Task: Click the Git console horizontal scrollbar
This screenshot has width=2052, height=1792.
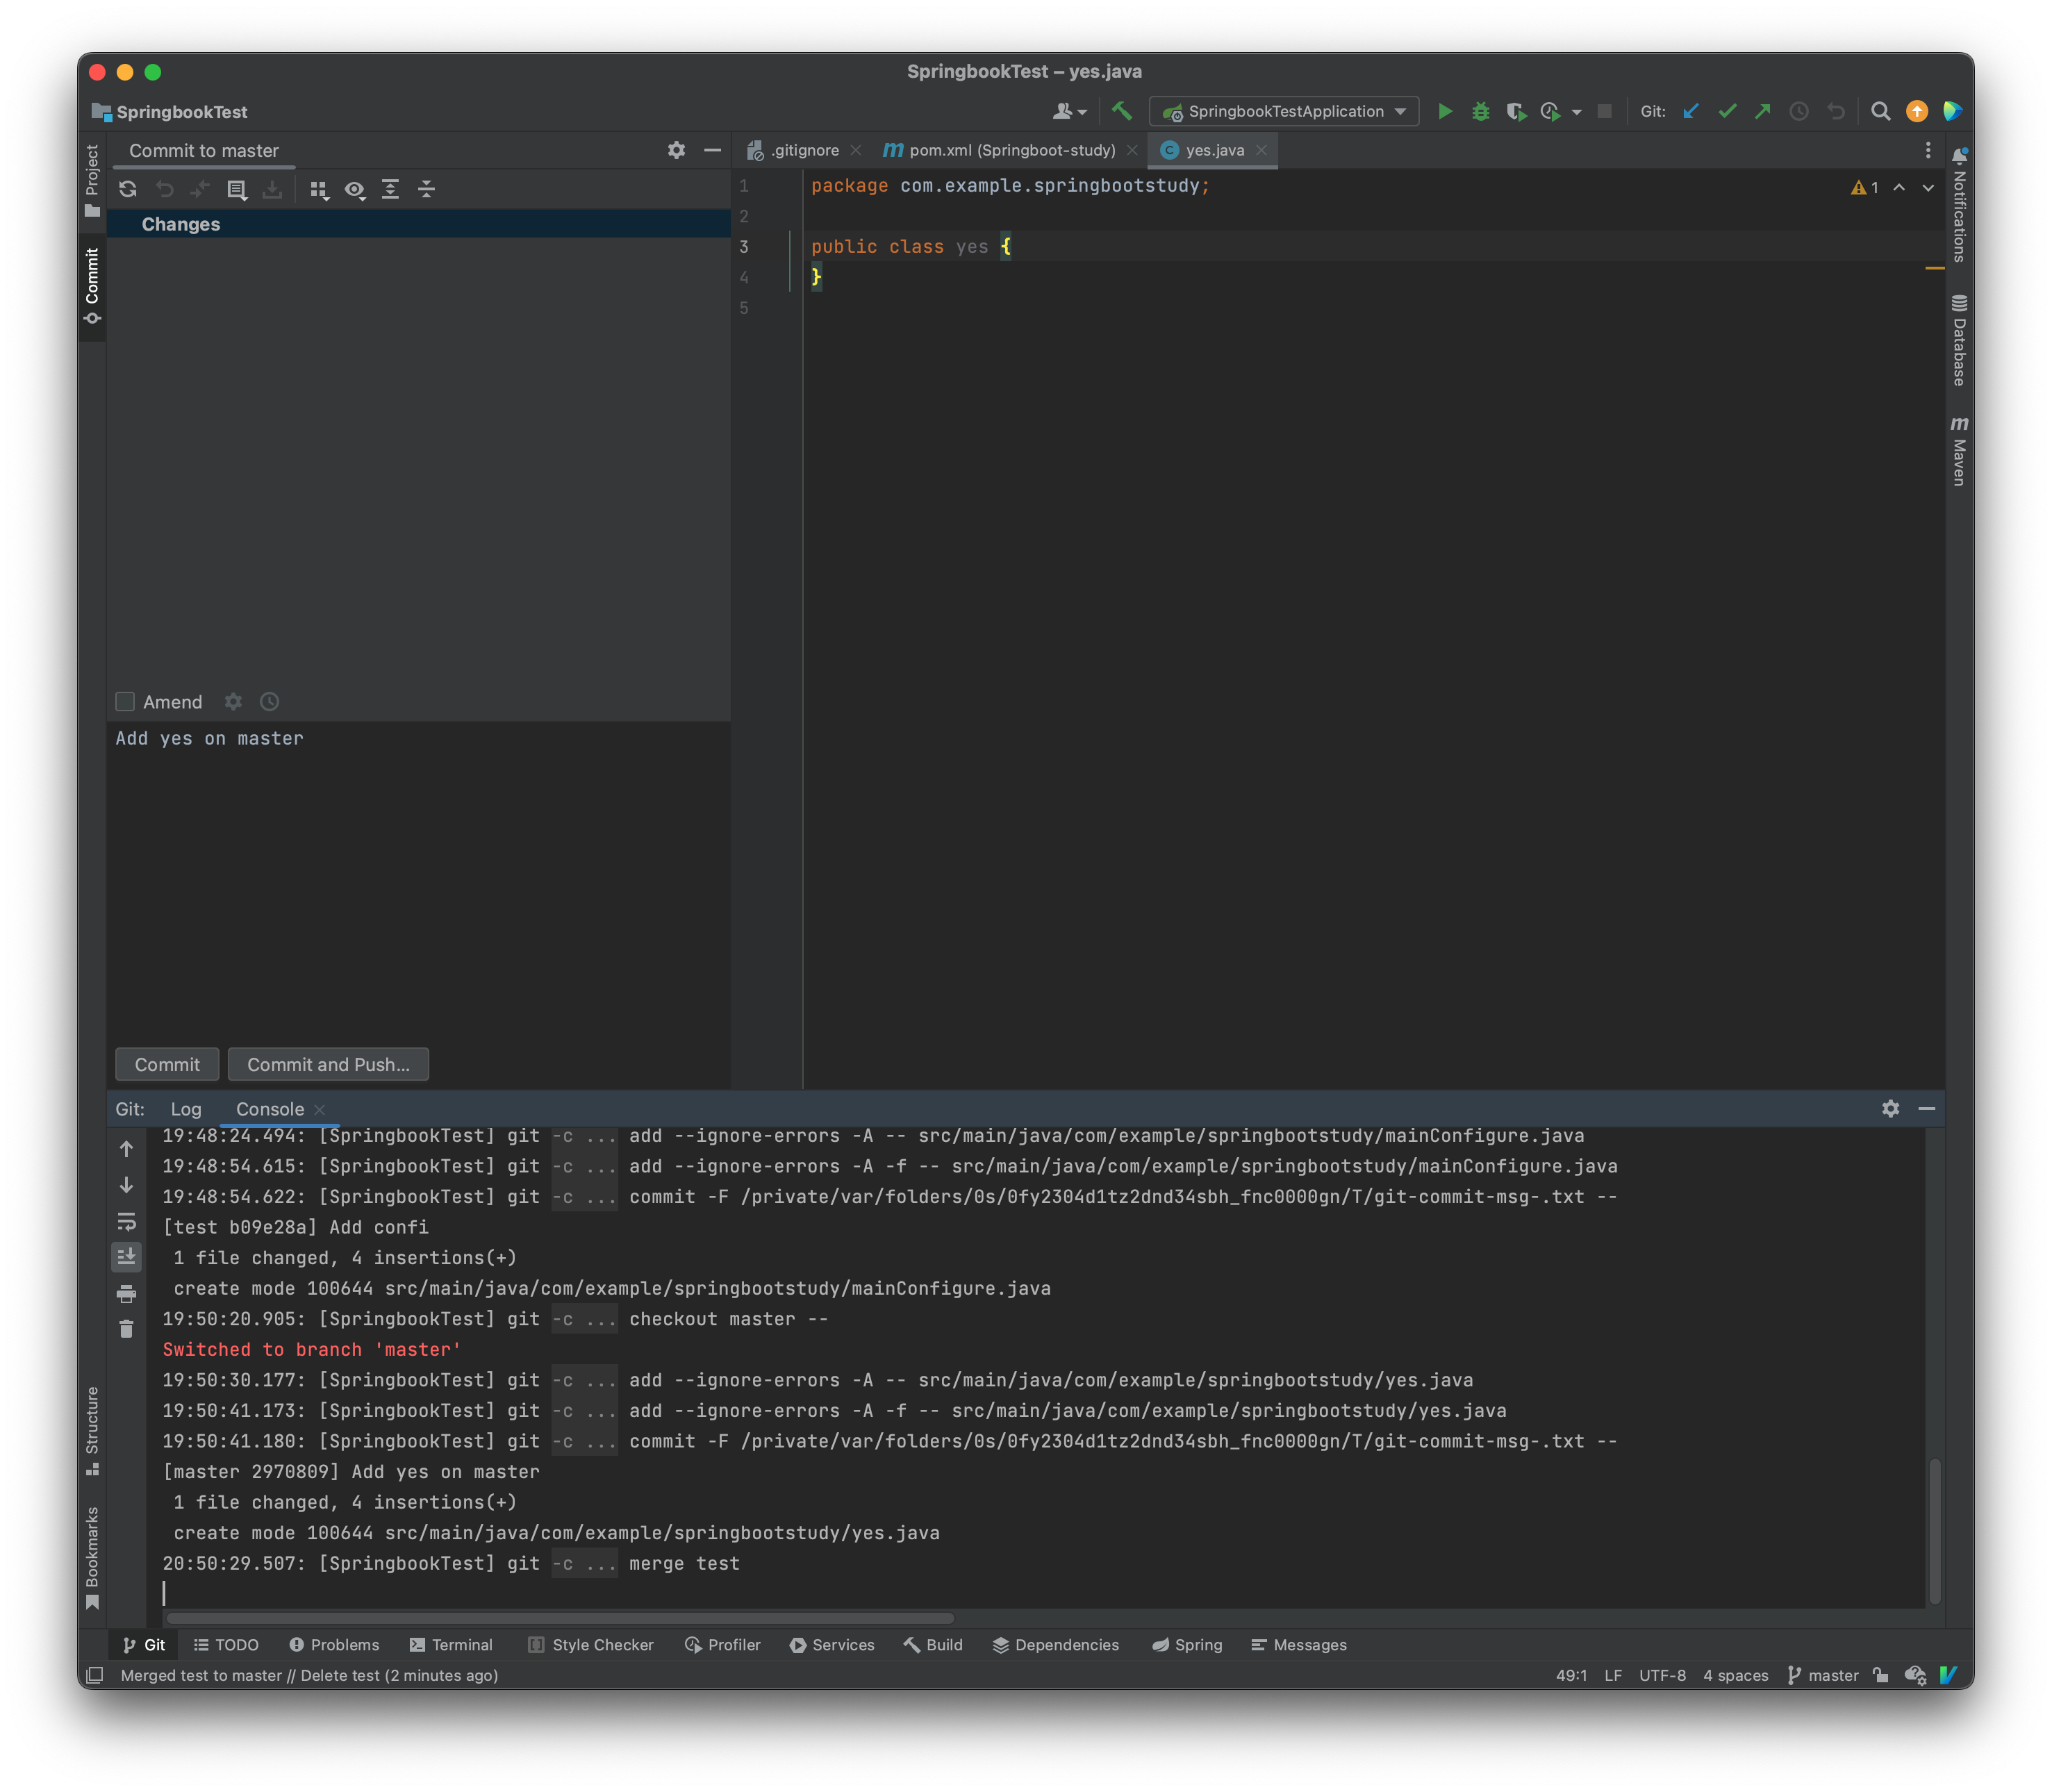Action: click(560, 1618)
